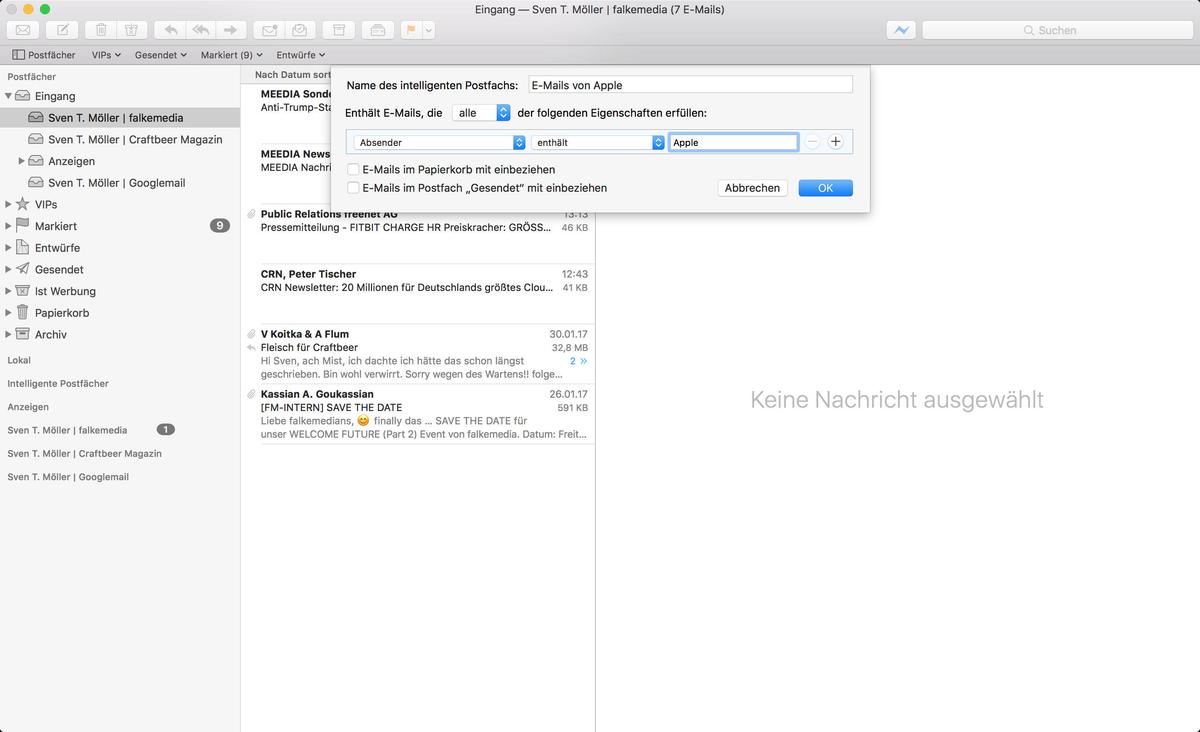1200x732 pixels.
Task: Click the Get Mail envelope toolbar icon
Action: tap(23, 30)
